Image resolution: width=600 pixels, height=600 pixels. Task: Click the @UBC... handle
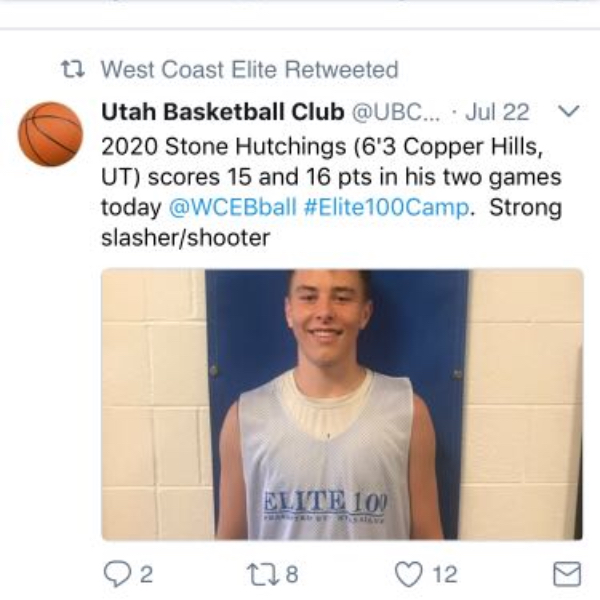tap(396, 112)
